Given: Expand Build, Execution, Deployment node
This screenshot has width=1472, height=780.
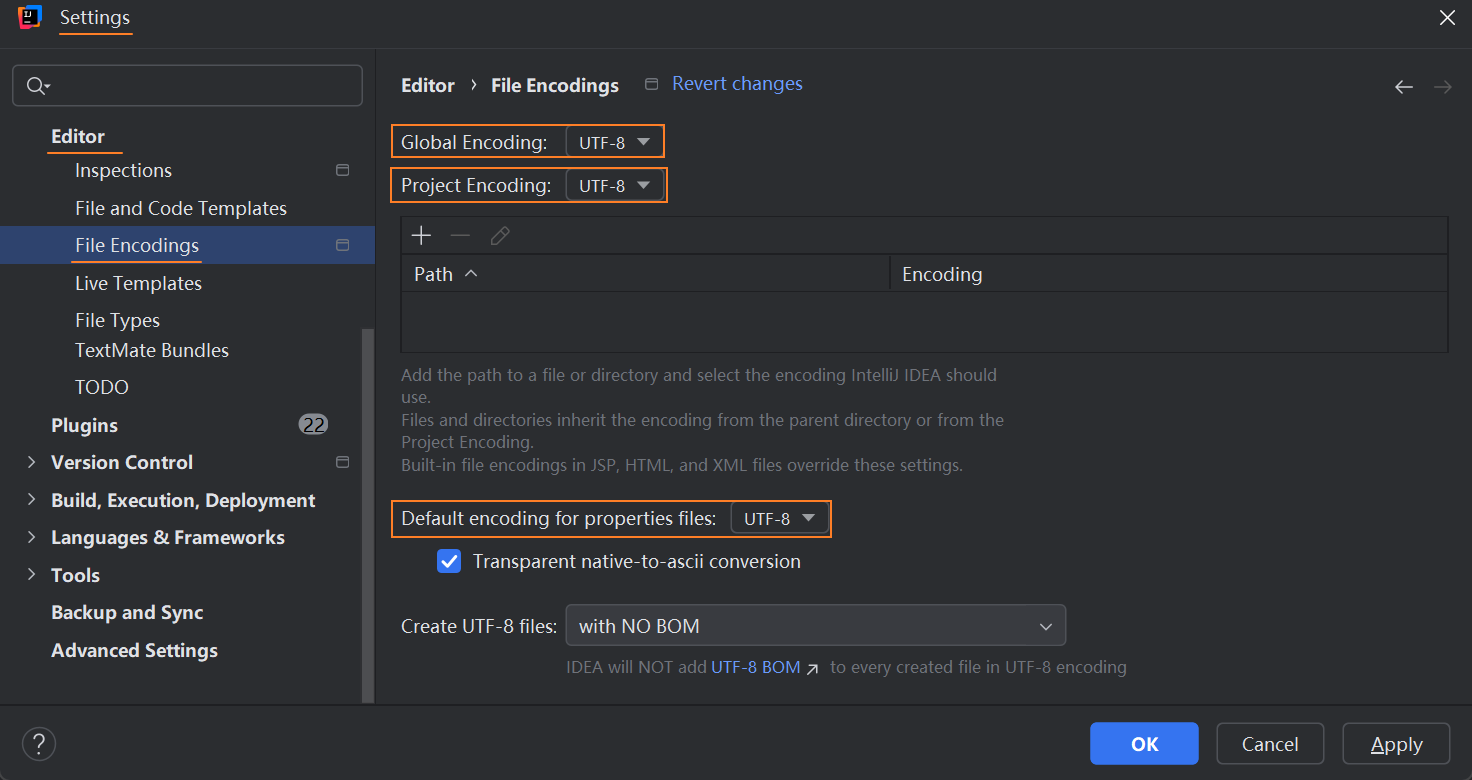Looking at the screenshot, I should (x=31, y=500).
